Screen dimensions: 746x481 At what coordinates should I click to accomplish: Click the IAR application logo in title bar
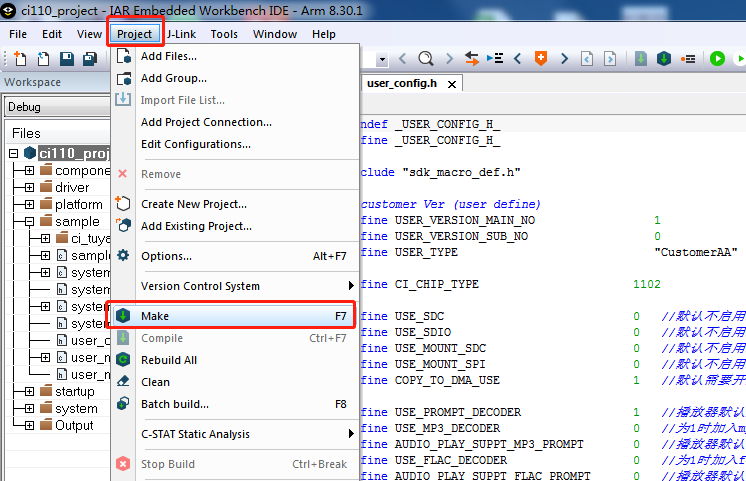8,10
